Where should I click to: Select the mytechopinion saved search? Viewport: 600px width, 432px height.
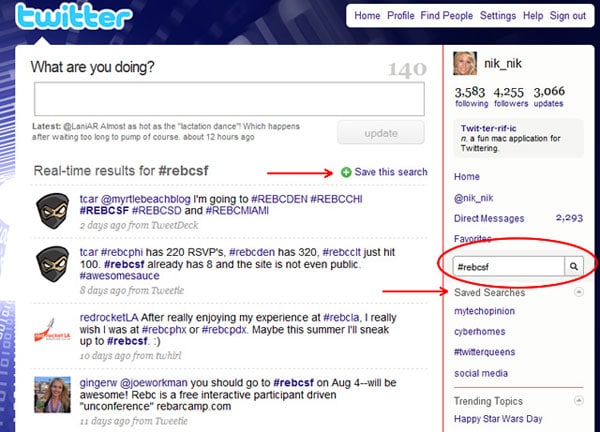[488, 312]
